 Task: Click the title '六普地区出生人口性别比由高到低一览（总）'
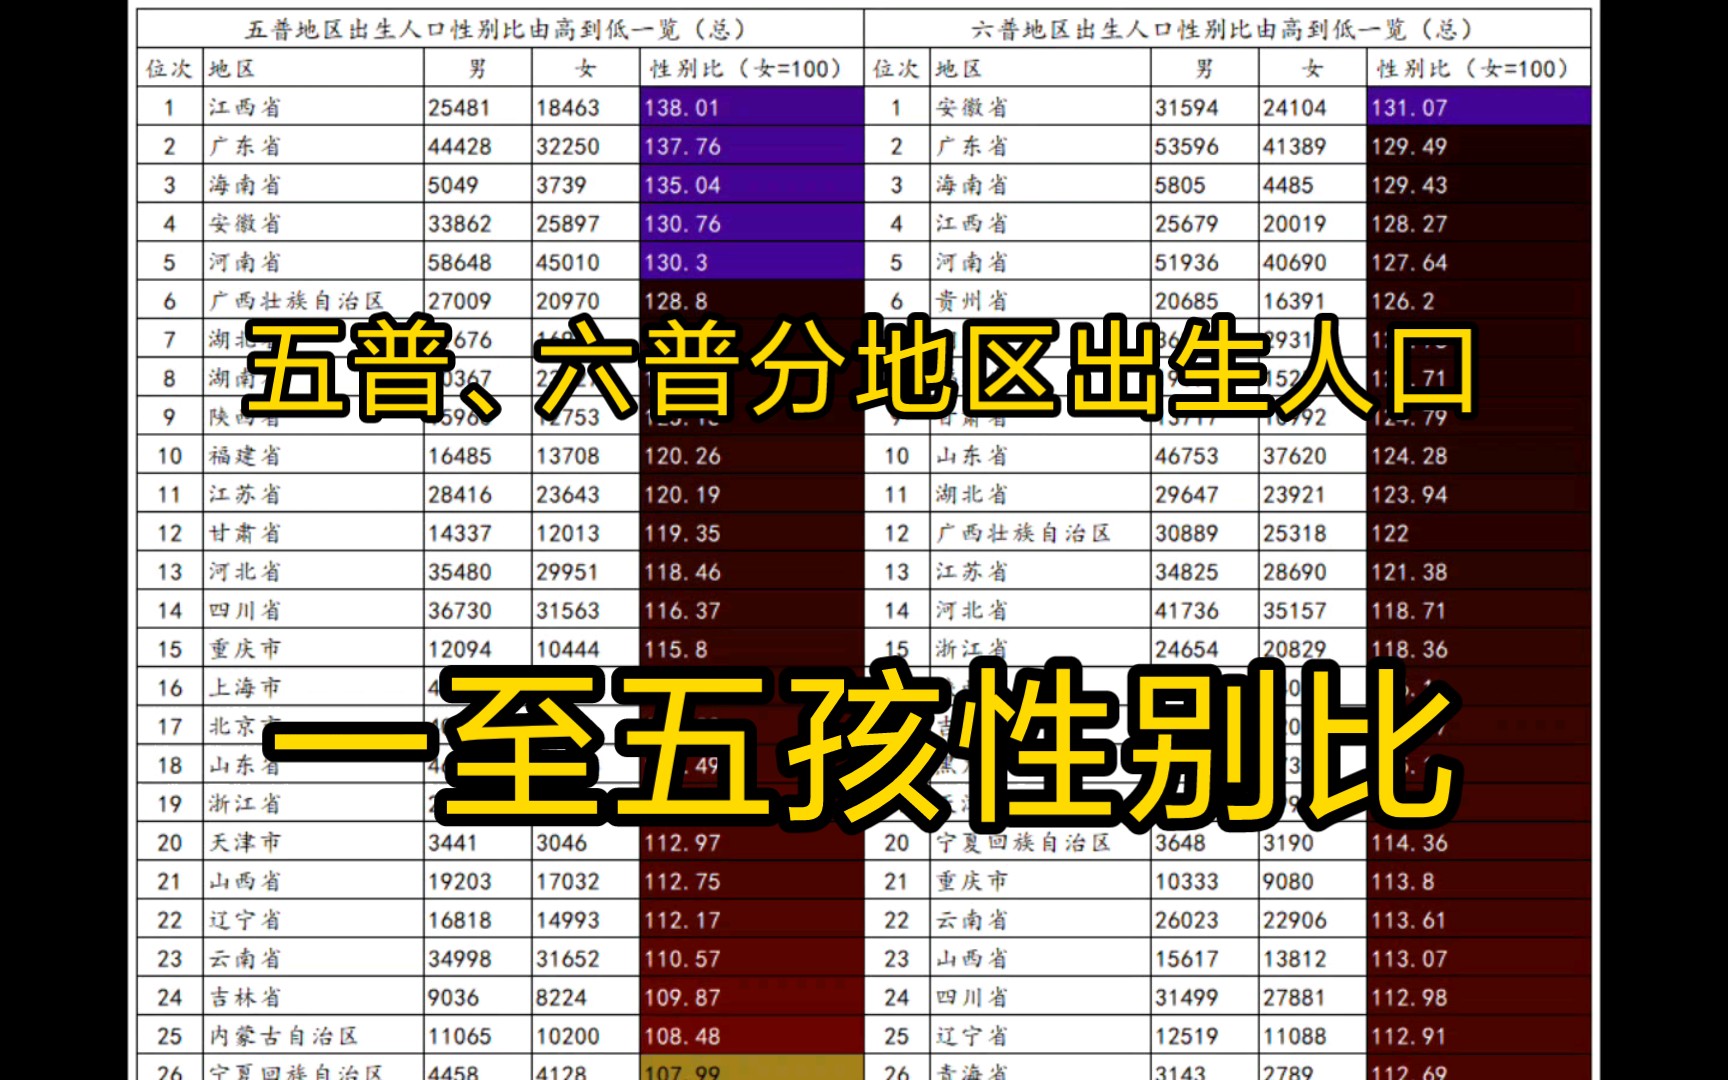pos(1221,29)
